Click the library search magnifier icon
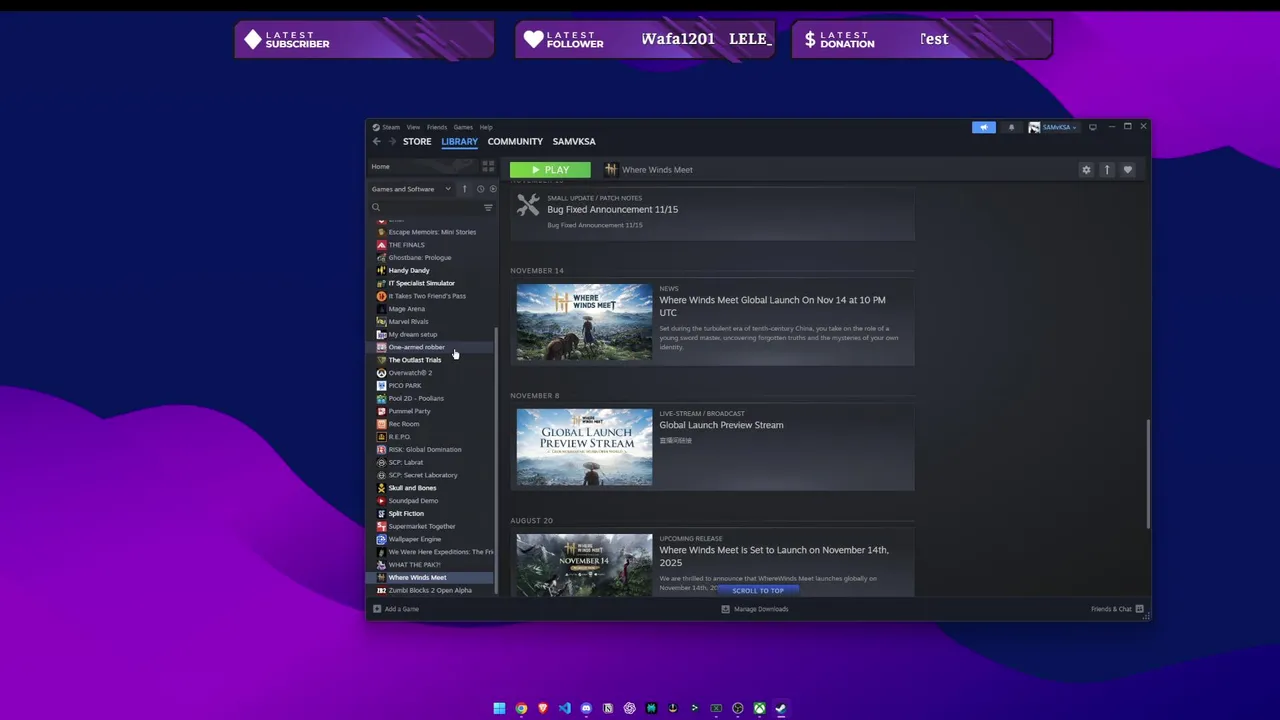The image size is (1280, 720). click(x=376, y=208)
